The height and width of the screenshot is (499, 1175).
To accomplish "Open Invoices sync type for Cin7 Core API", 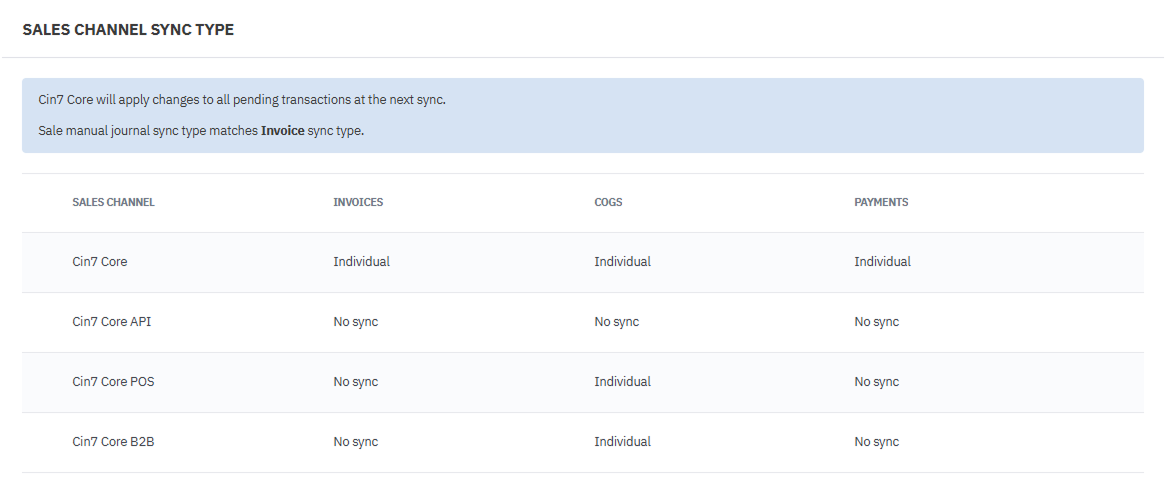I will [x=355, y=322].
